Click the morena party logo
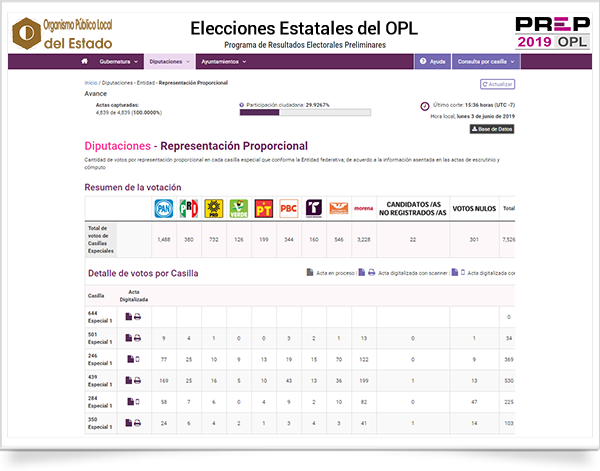Viewport: 600px width, 471px height. (x=364, y=209)
